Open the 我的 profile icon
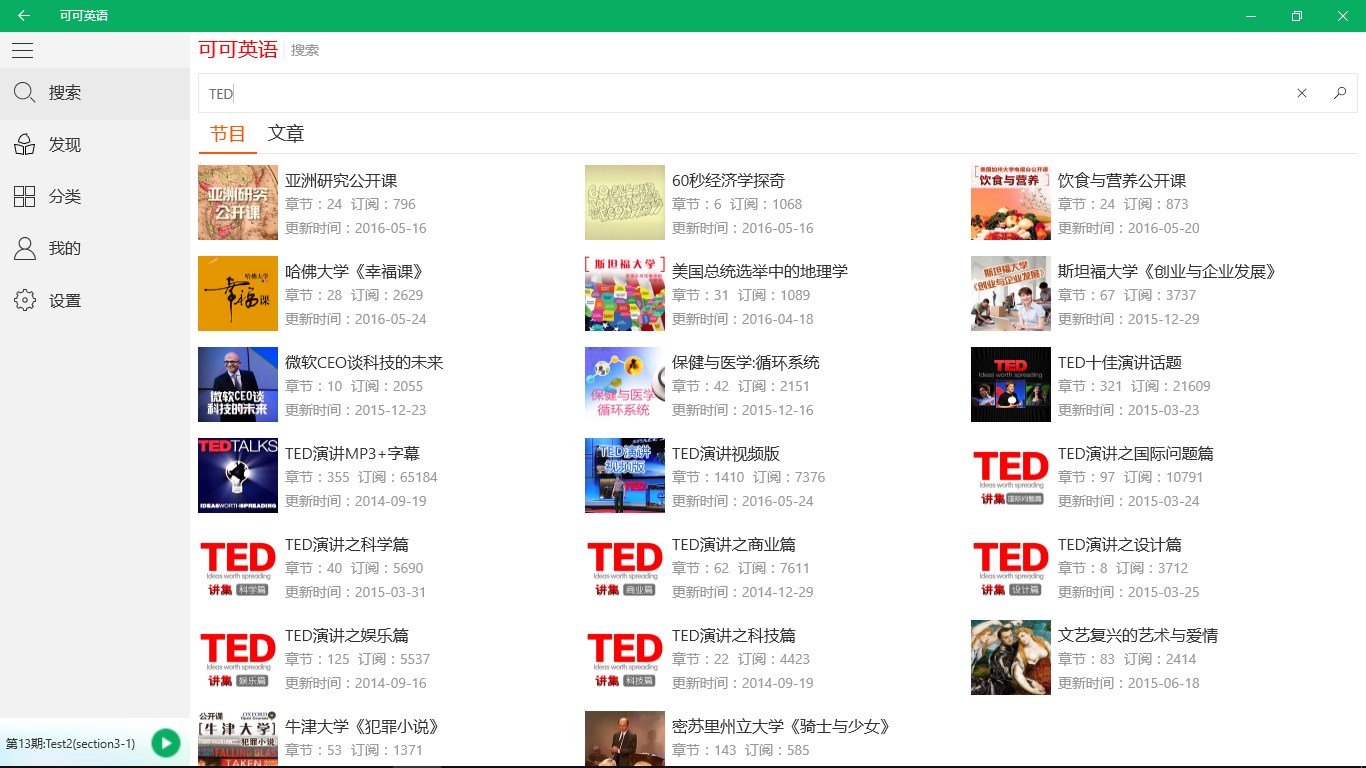This screenshot has height=768, width=1366. coord(25,249)
